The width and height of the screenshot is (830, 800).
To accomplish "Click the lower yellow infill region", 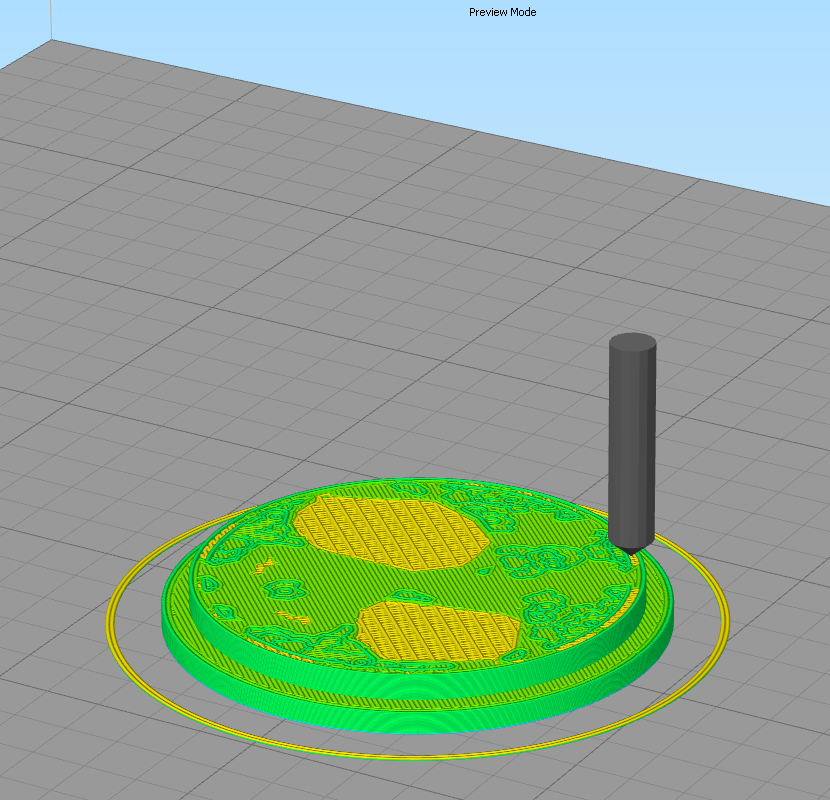I will click(x=437, y=631).
